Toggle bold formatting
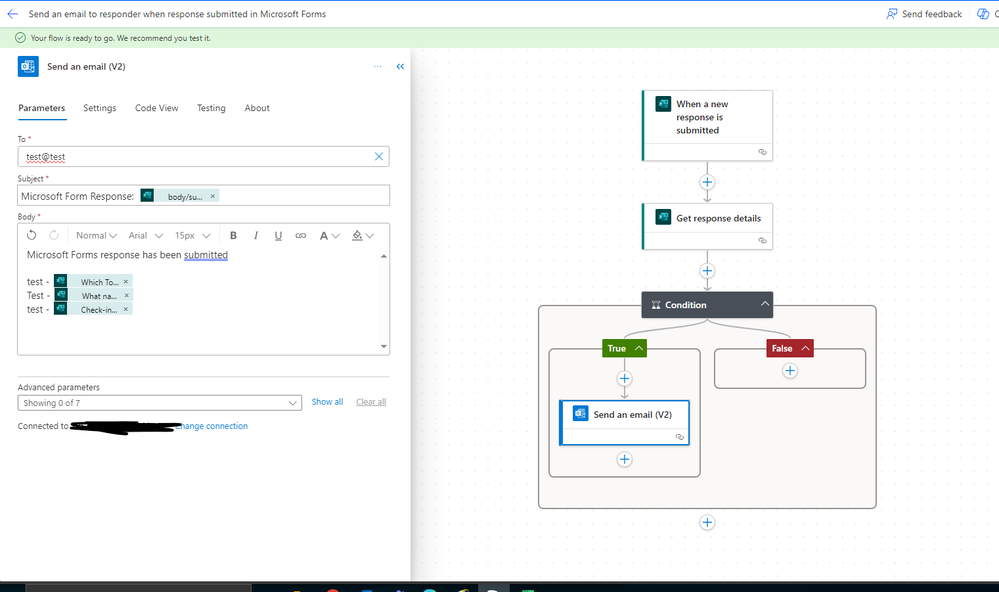 click(233, 235)
